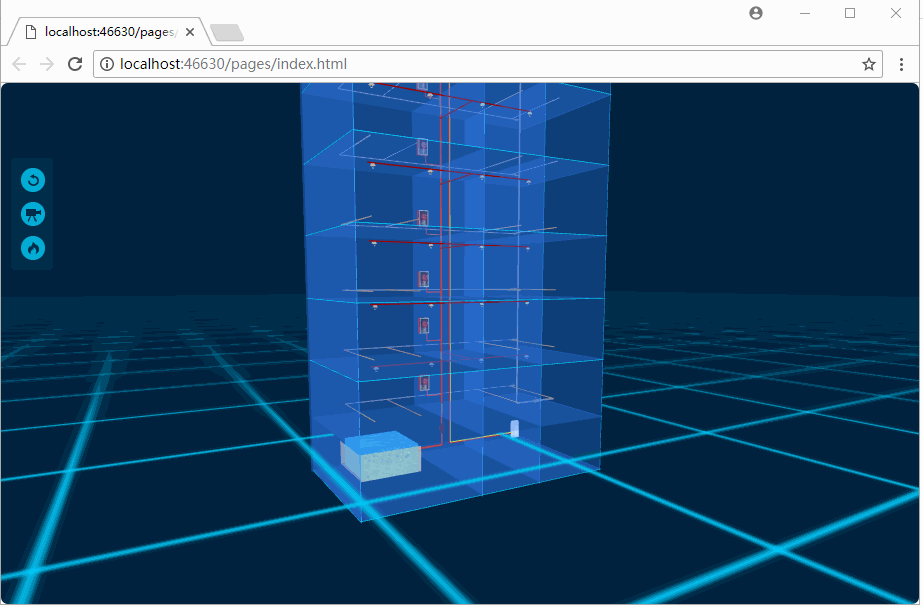Bookmark the page using the star icon
Image resolution: width=923 pixels, height=607 pixels.
point(869,64)
